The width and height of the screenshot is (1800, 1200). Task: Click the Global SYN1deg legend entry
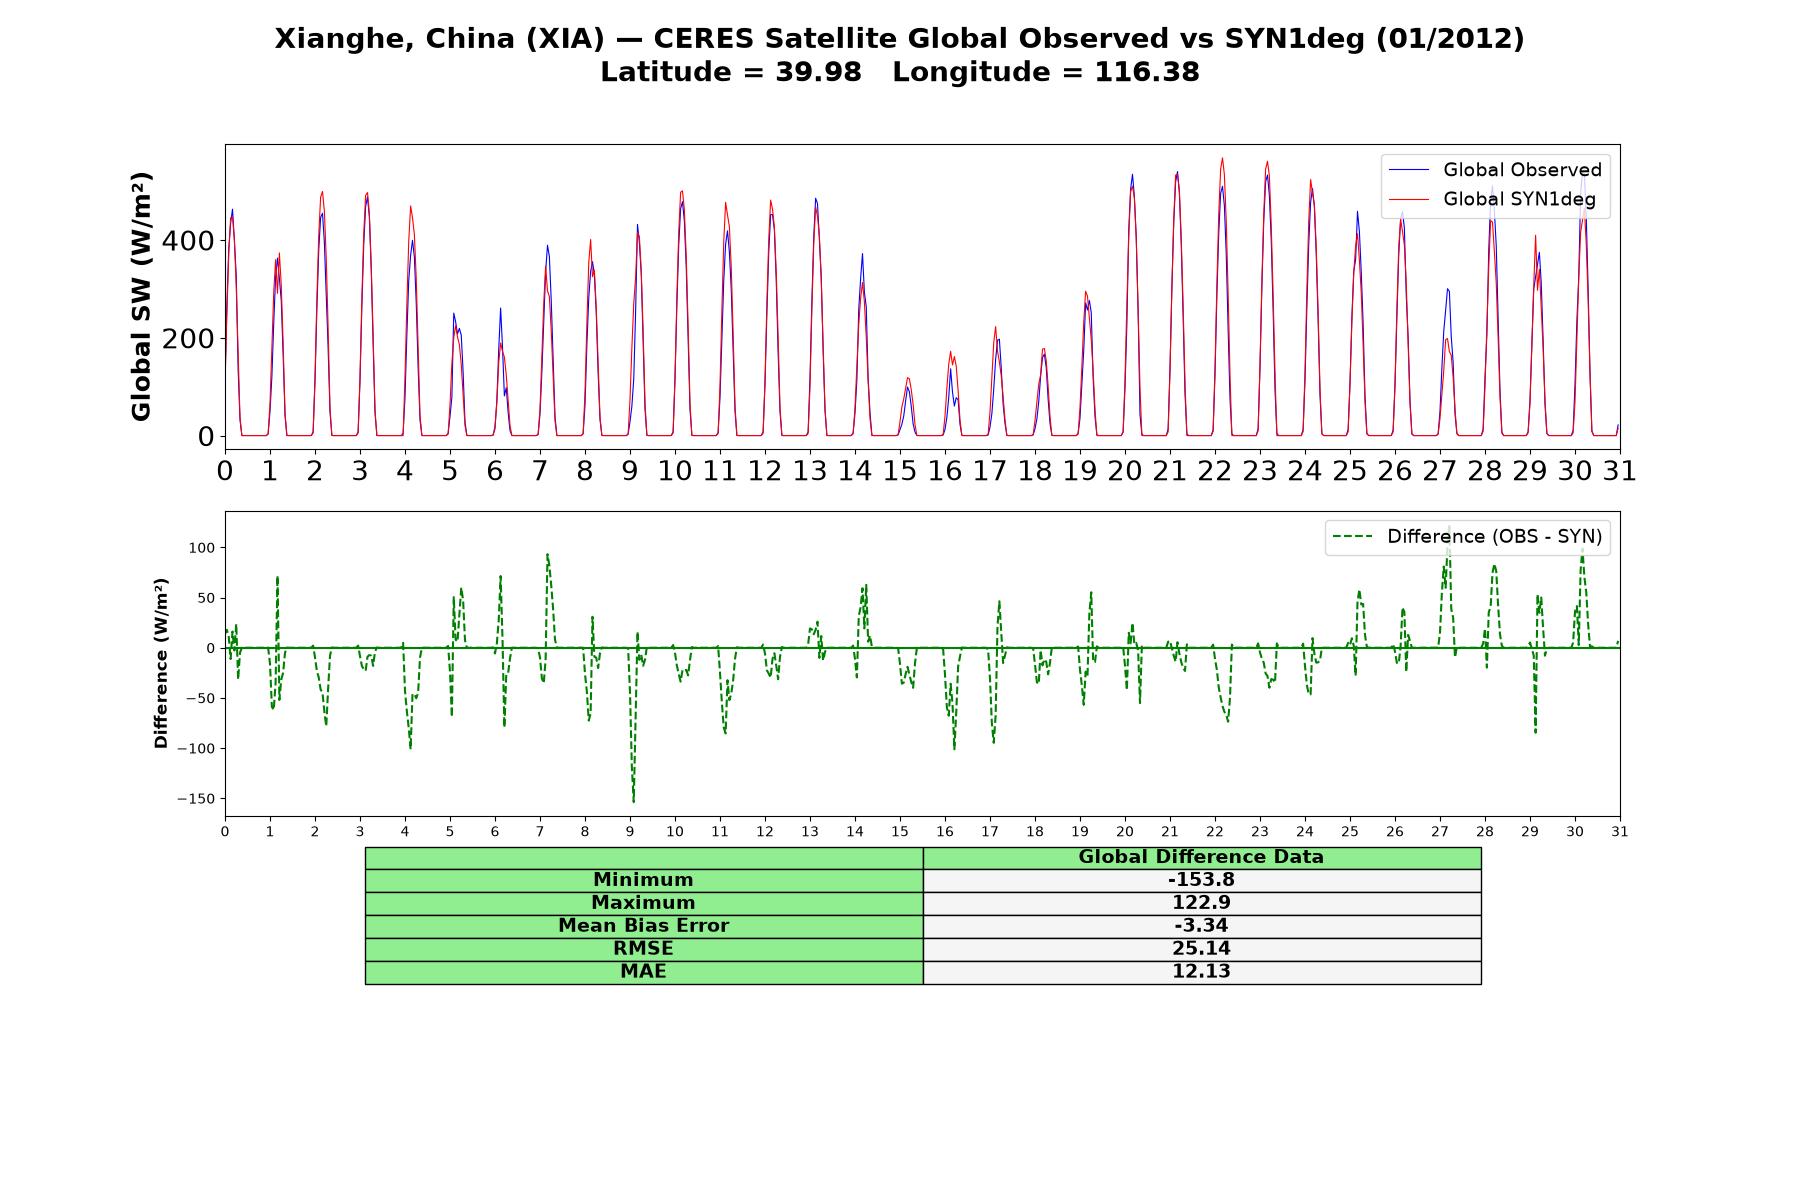[x=1493, y=199]
